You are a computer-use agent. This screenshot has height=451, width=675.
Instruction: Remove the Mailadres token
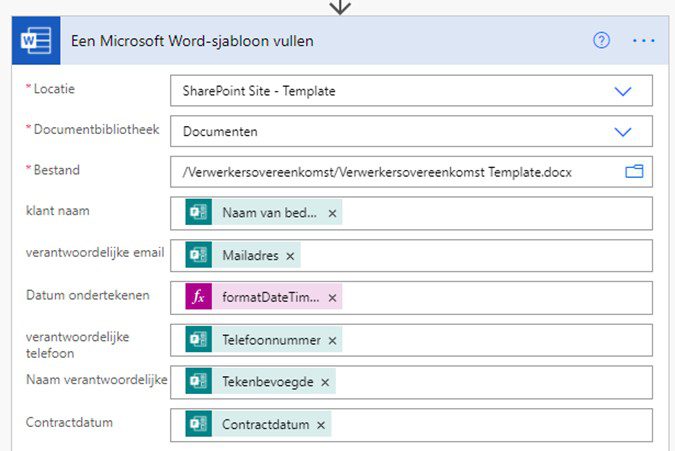(290, 256)
